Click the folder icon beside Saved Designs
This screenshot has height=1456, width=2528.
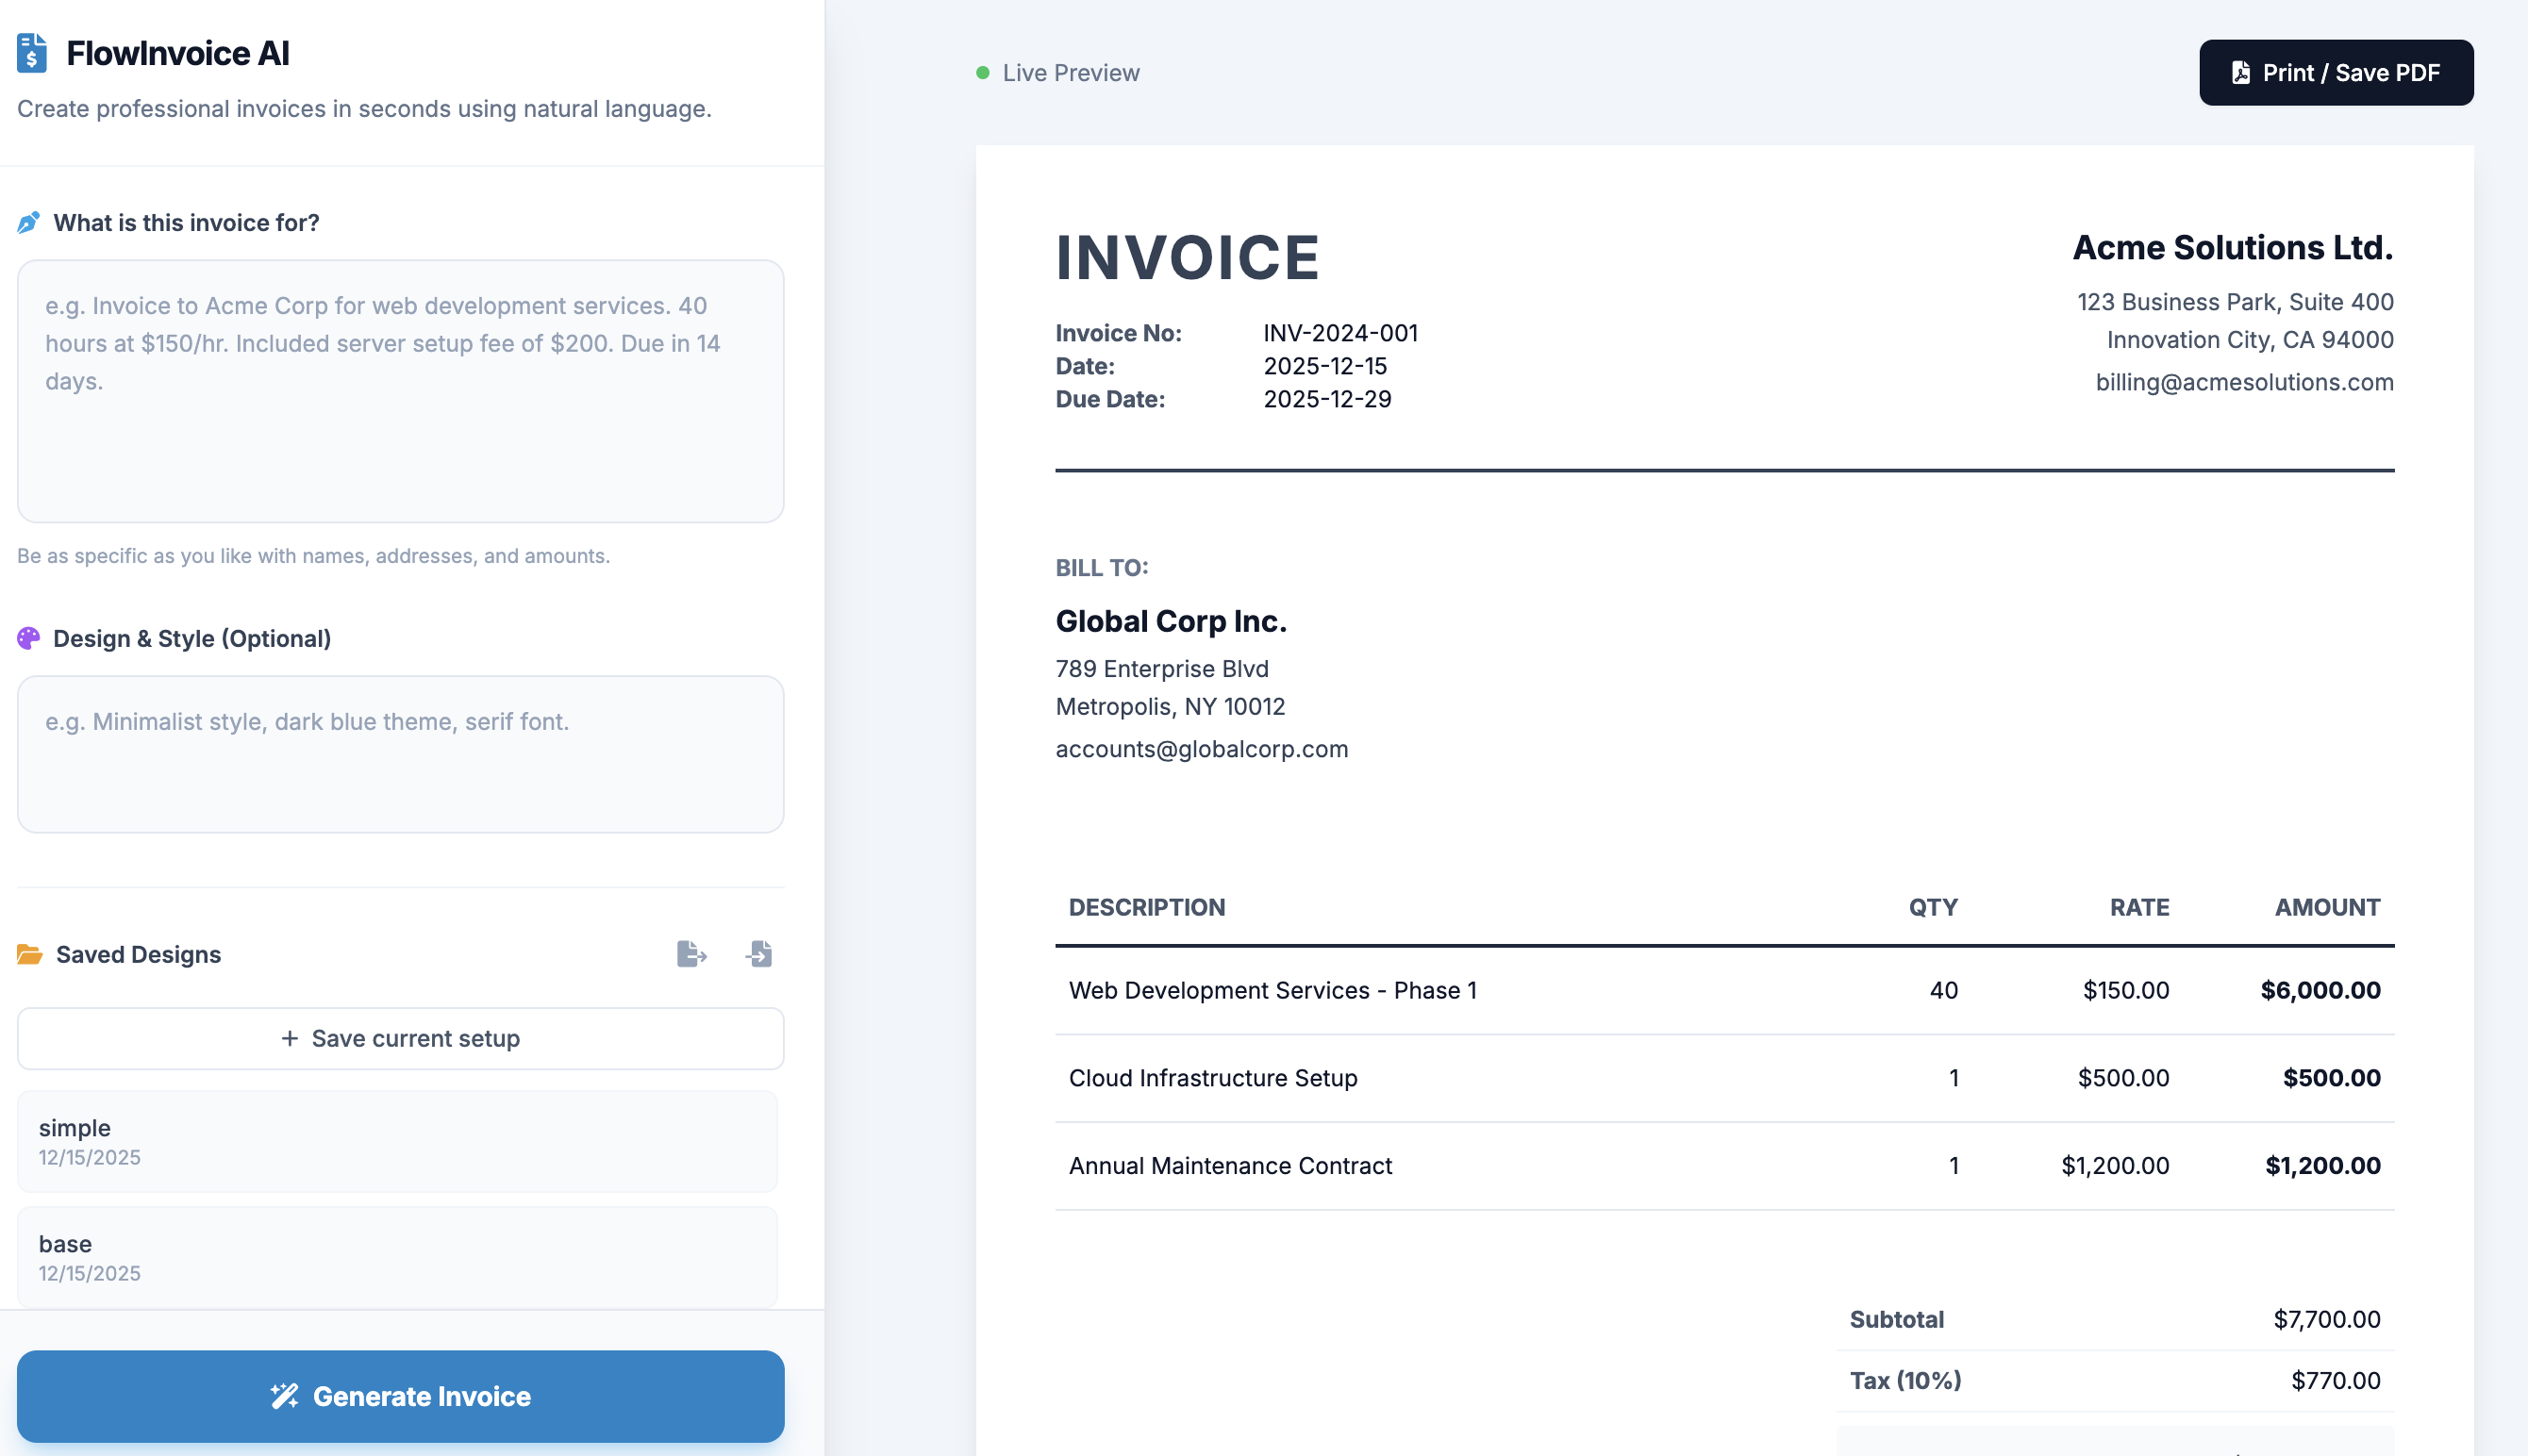point(31,954)
